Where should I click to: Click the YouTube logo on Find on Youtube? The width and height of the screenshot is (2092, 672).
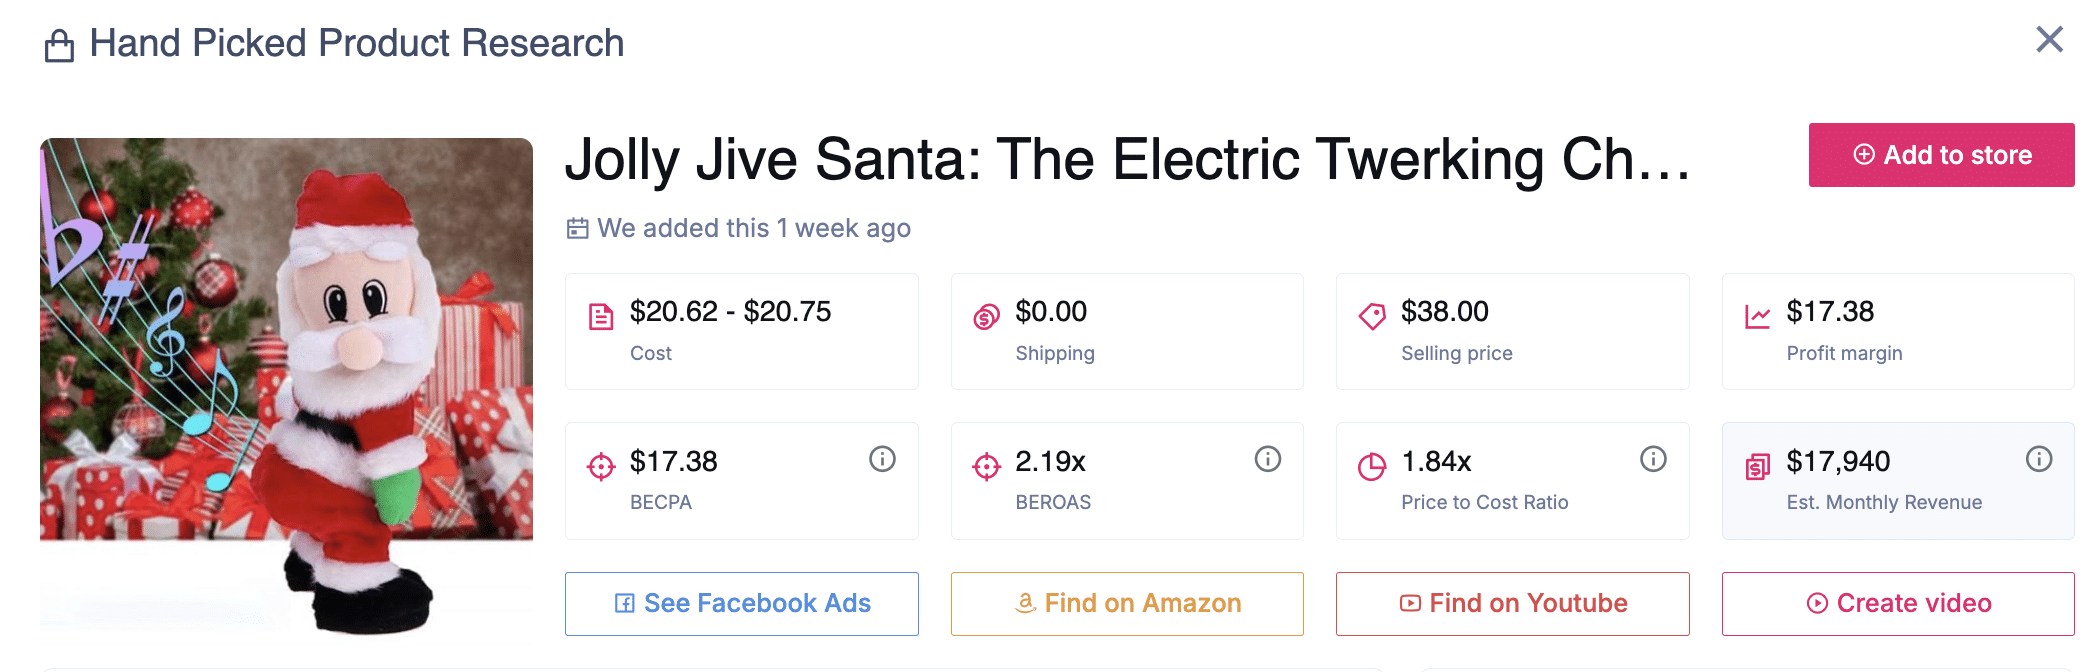(x=1410, y=603)
